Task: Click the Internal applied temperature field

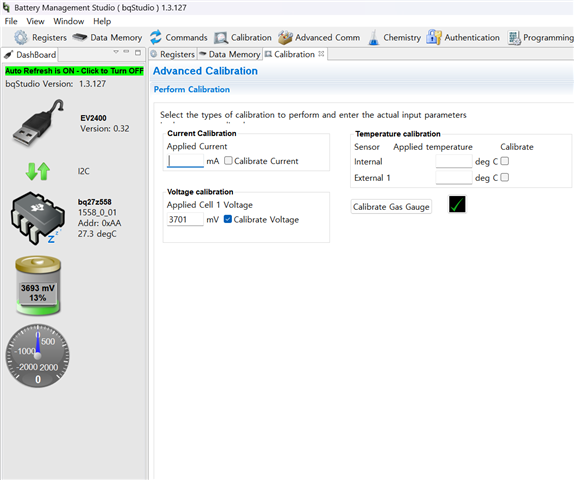Action: pyautogui.click(x=454, y=161)
